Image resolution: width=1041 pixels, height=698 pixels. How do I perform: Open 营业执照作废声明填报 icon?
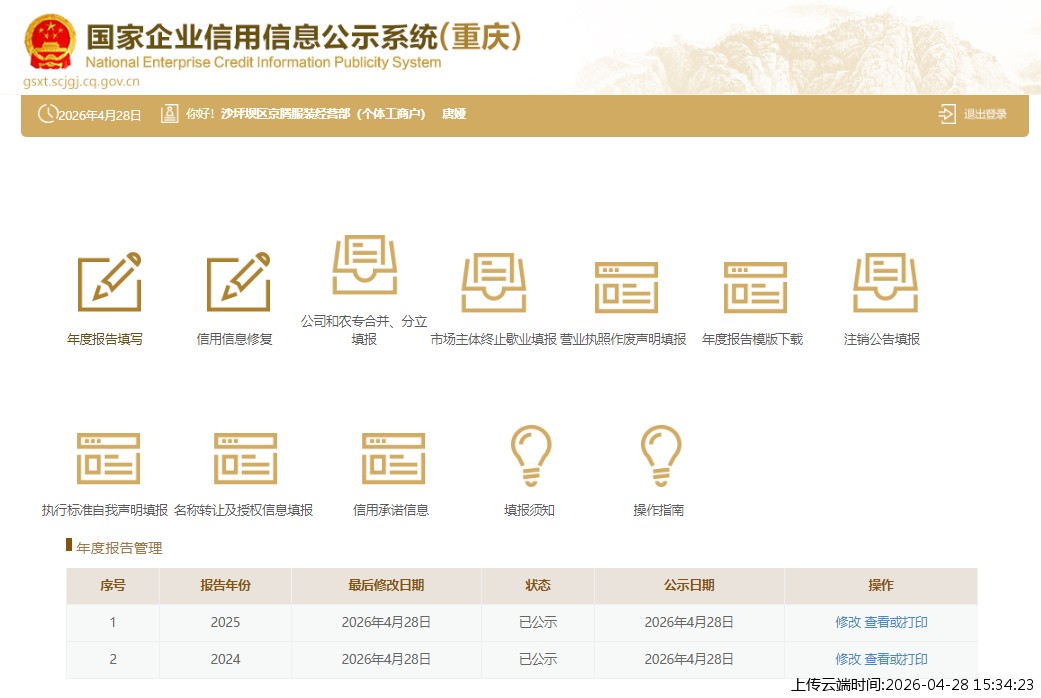coord(626,287)
